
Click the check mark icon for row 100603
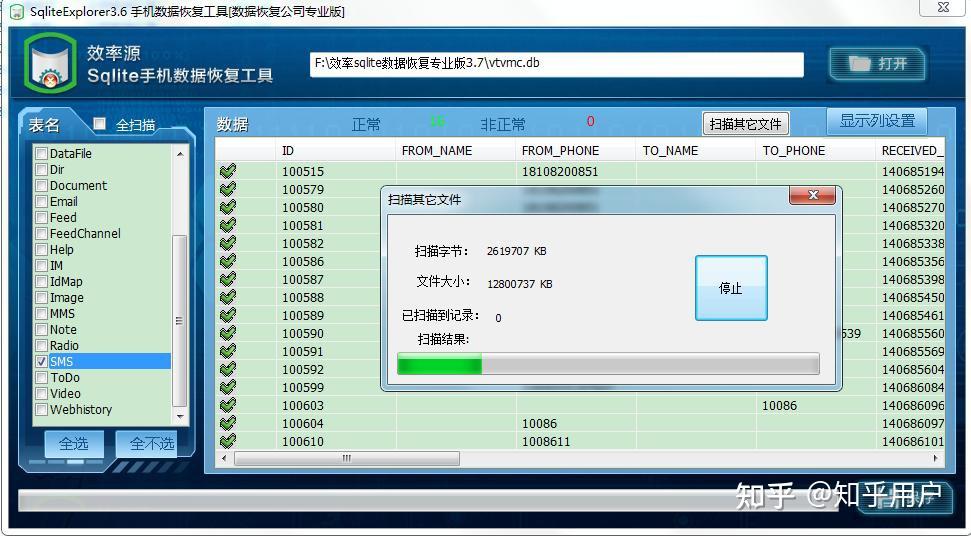pos(228,405)
